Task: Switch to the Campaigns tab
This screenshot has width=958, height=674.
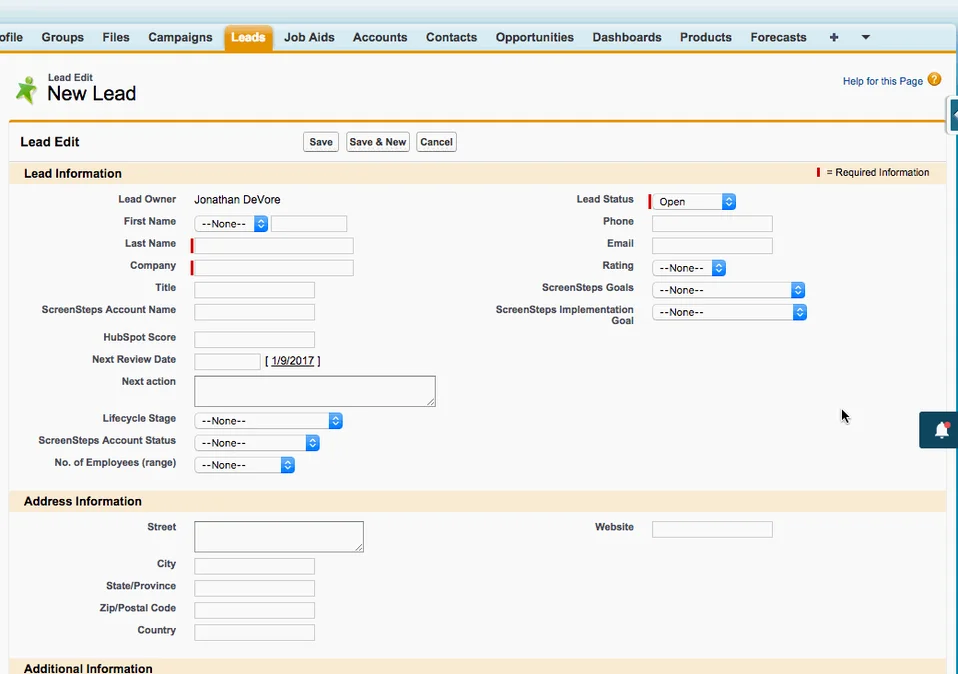Action: pos(180,37)
